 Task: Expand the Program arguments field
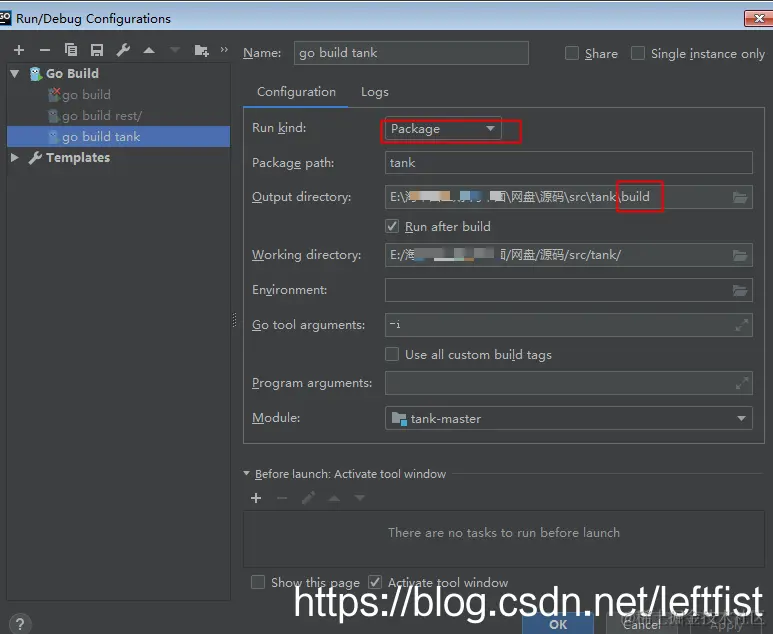click(x=741, y=383)
